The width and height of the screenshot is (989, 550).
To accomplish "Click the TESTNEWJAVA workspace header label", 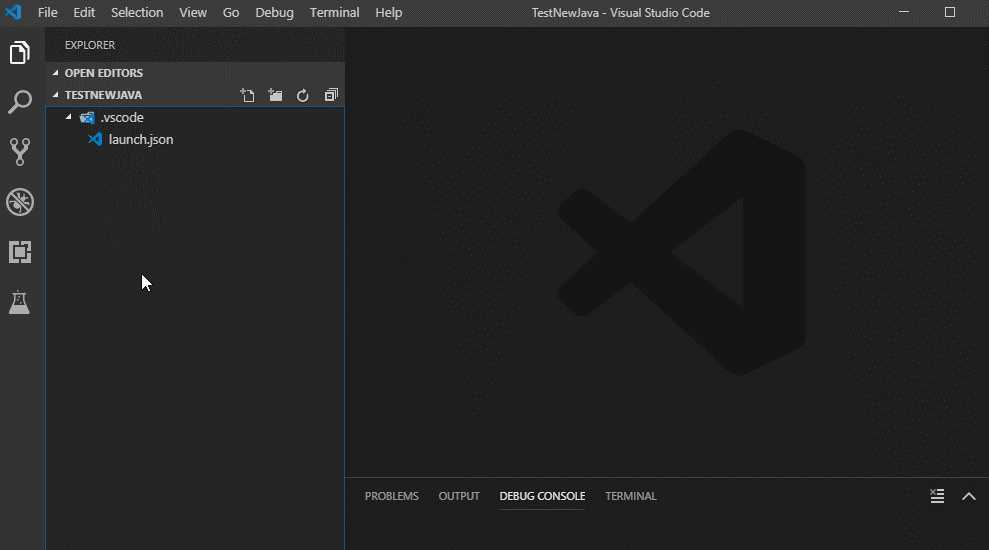I will click(x=103, y=95).
